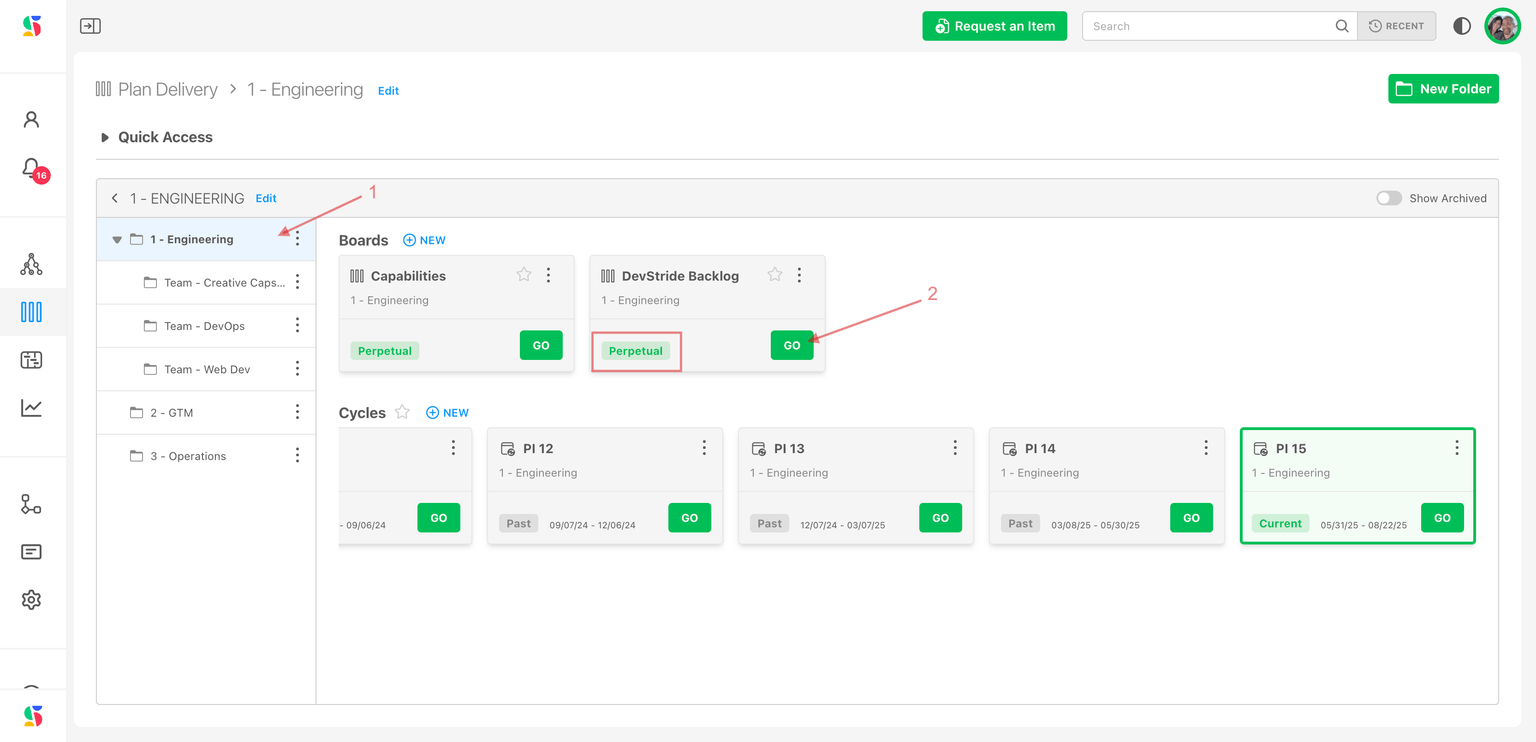
Task: Open the hierarchy tree icon in sidebar
Action: [31, 264]
